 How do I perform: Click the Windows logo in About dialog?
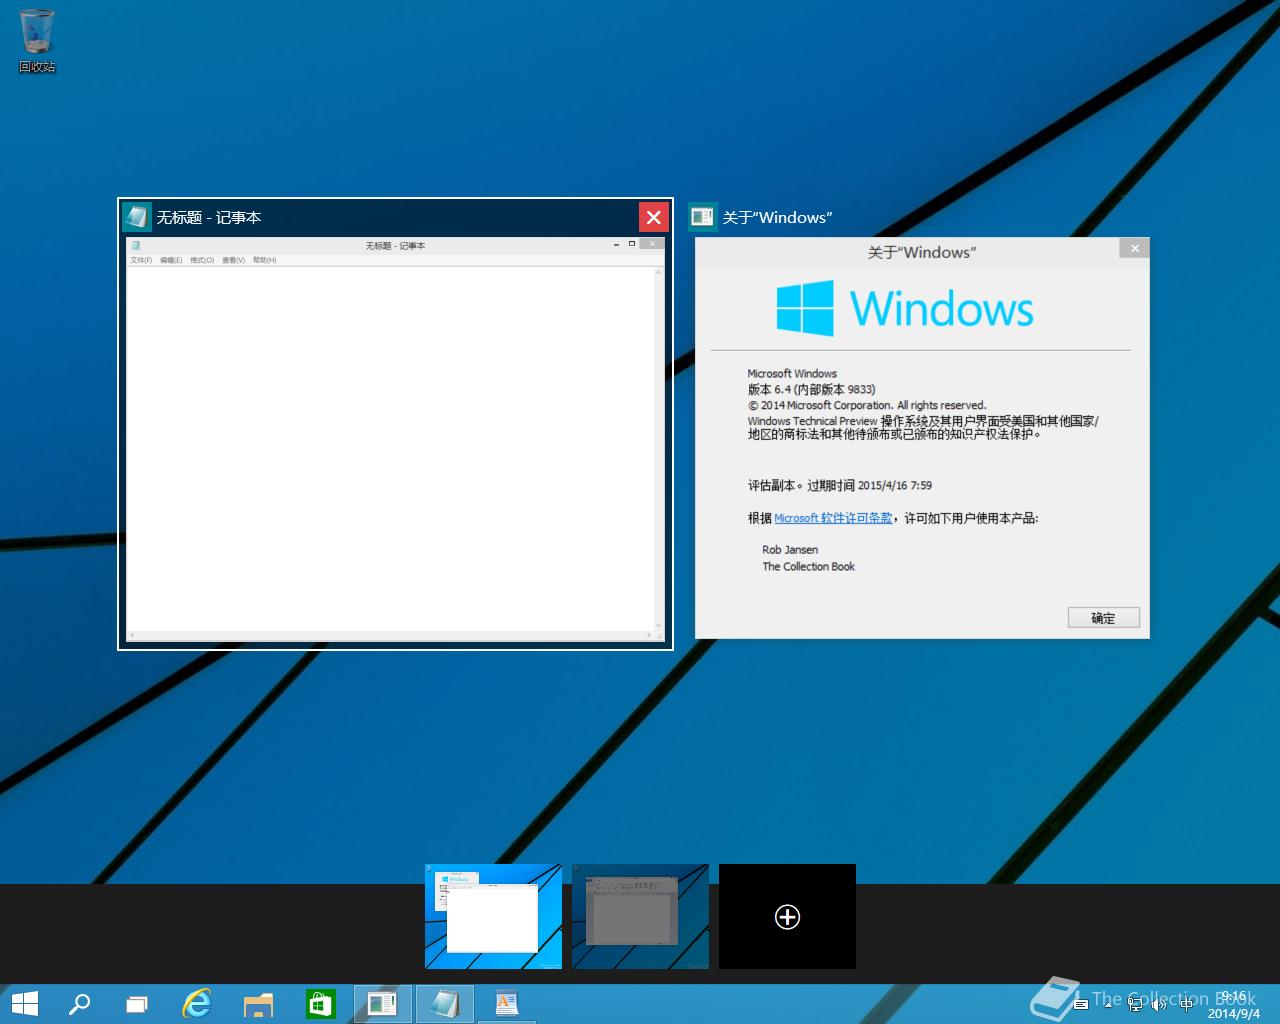805,308
